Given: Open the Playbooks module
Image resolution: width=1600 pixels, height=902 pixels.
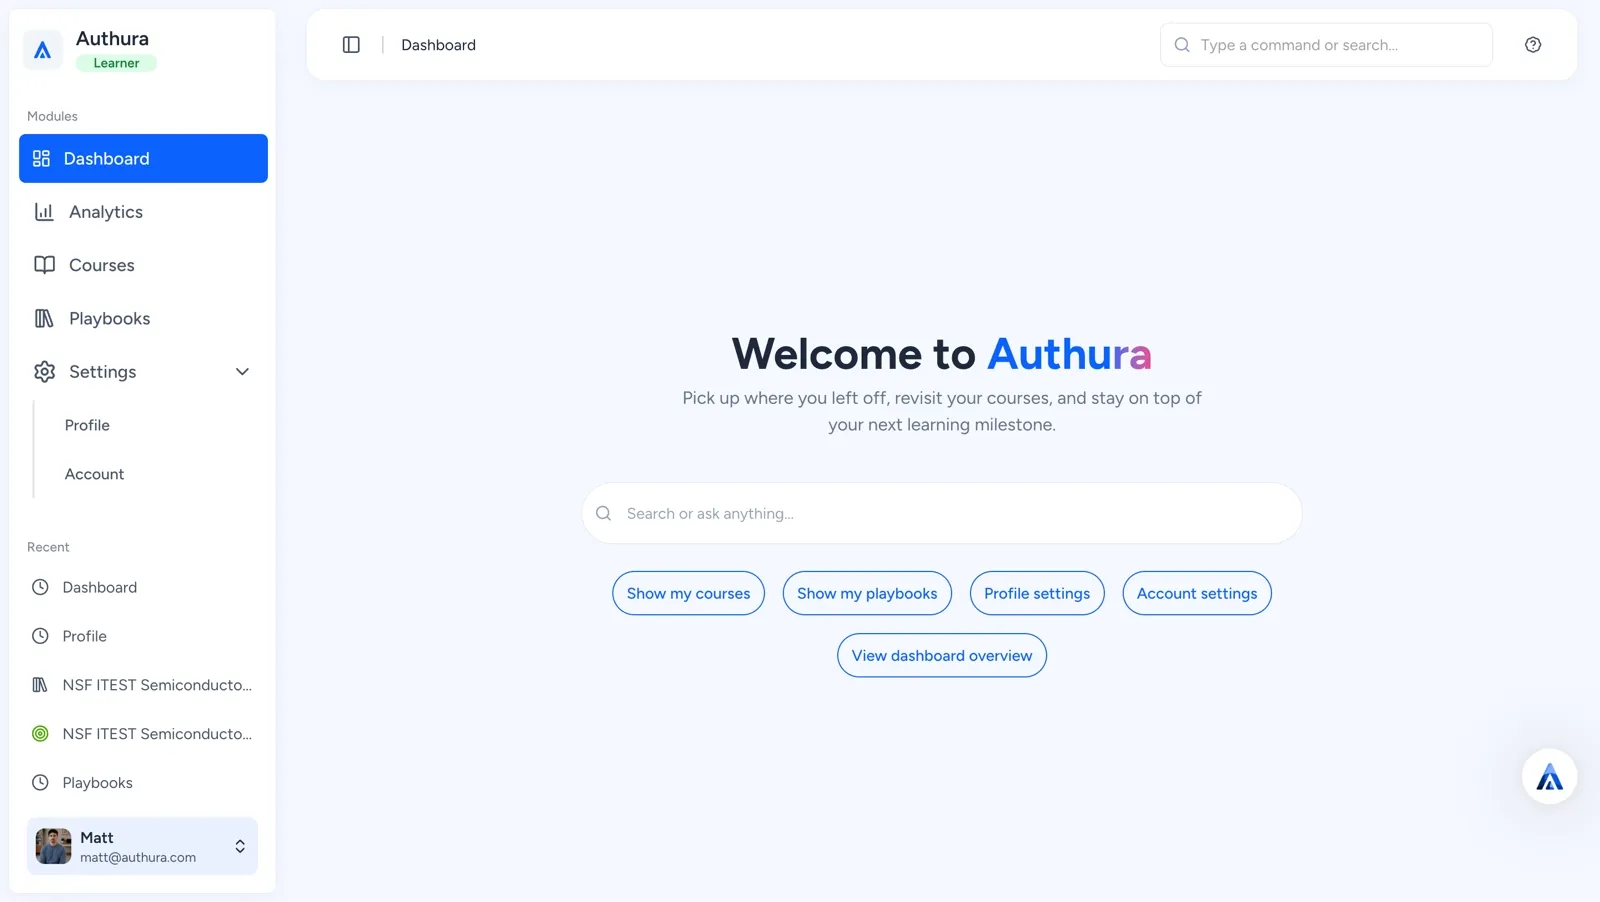Looking at the screenshot, I should click(x=143, y=318).
